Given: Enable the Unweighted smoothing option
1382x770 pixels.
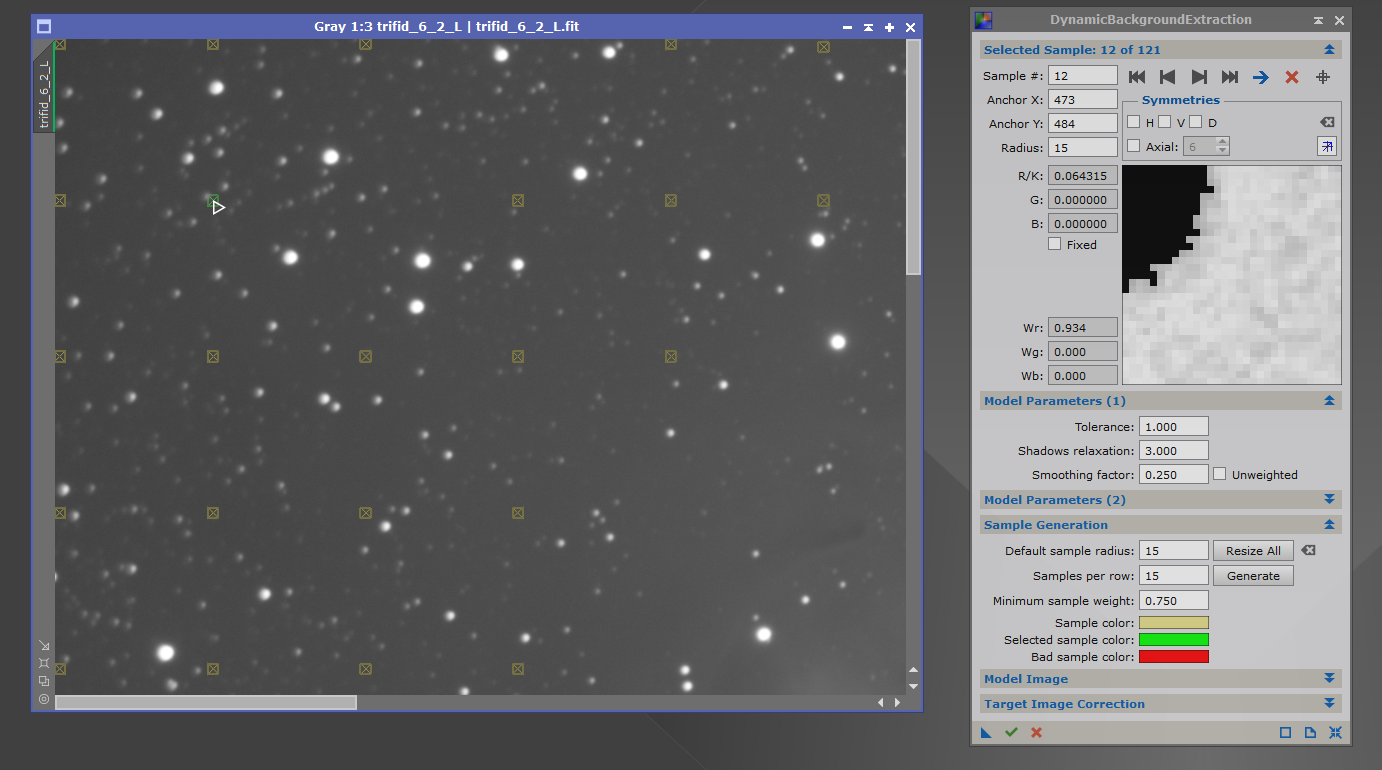Looking at the screenshot, I should pos(1219,474).
